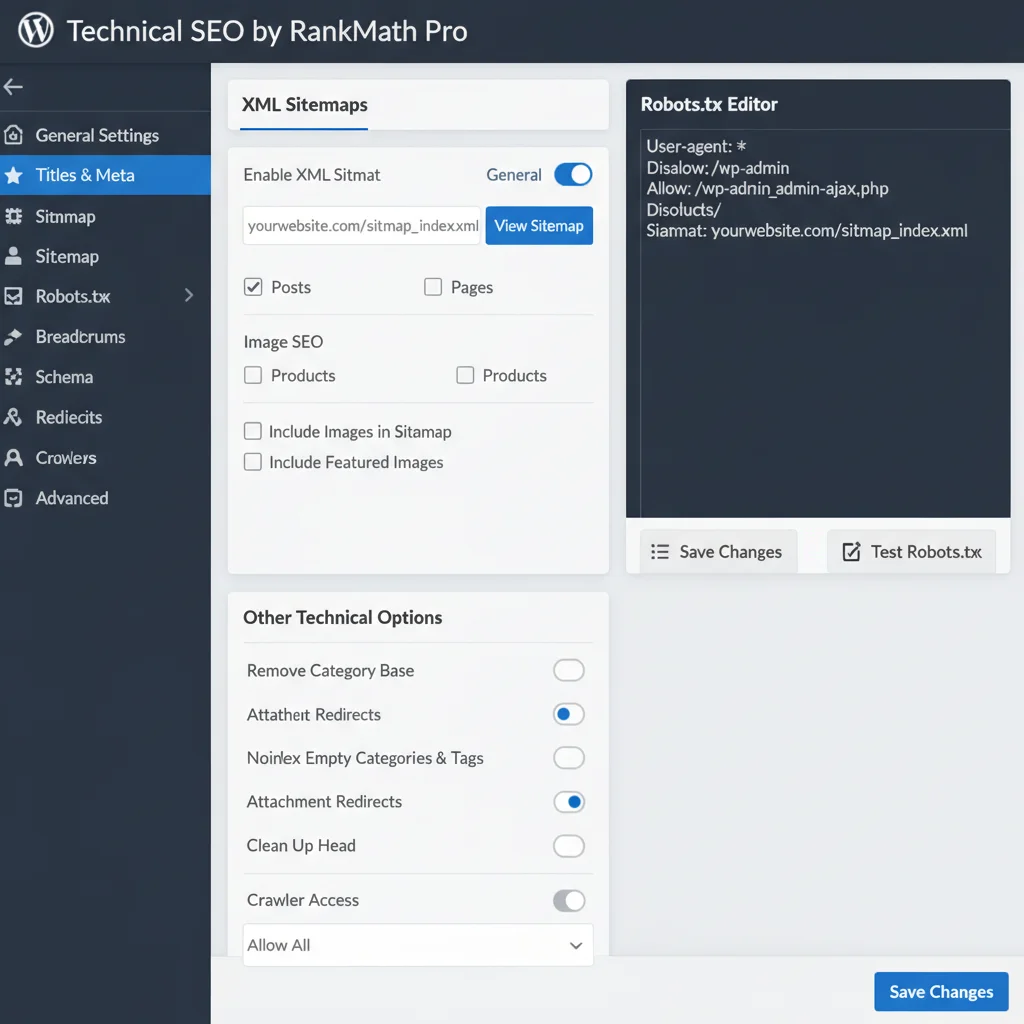Viewport: 1024px width, 1024px height.
Task: Click the sitemap URL input field
Action: [x=362, y=226]
